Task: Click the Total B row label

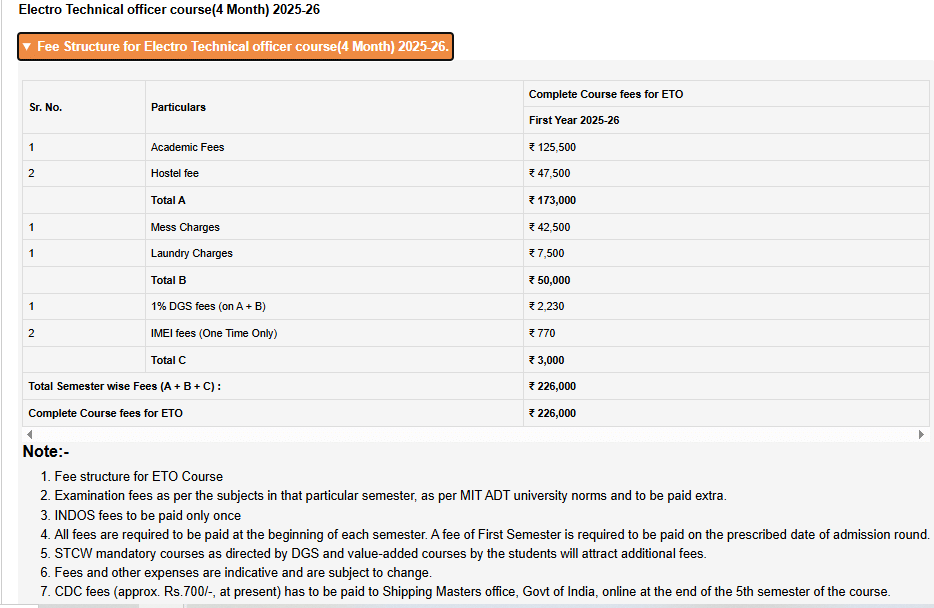Action: click(168, 280)
